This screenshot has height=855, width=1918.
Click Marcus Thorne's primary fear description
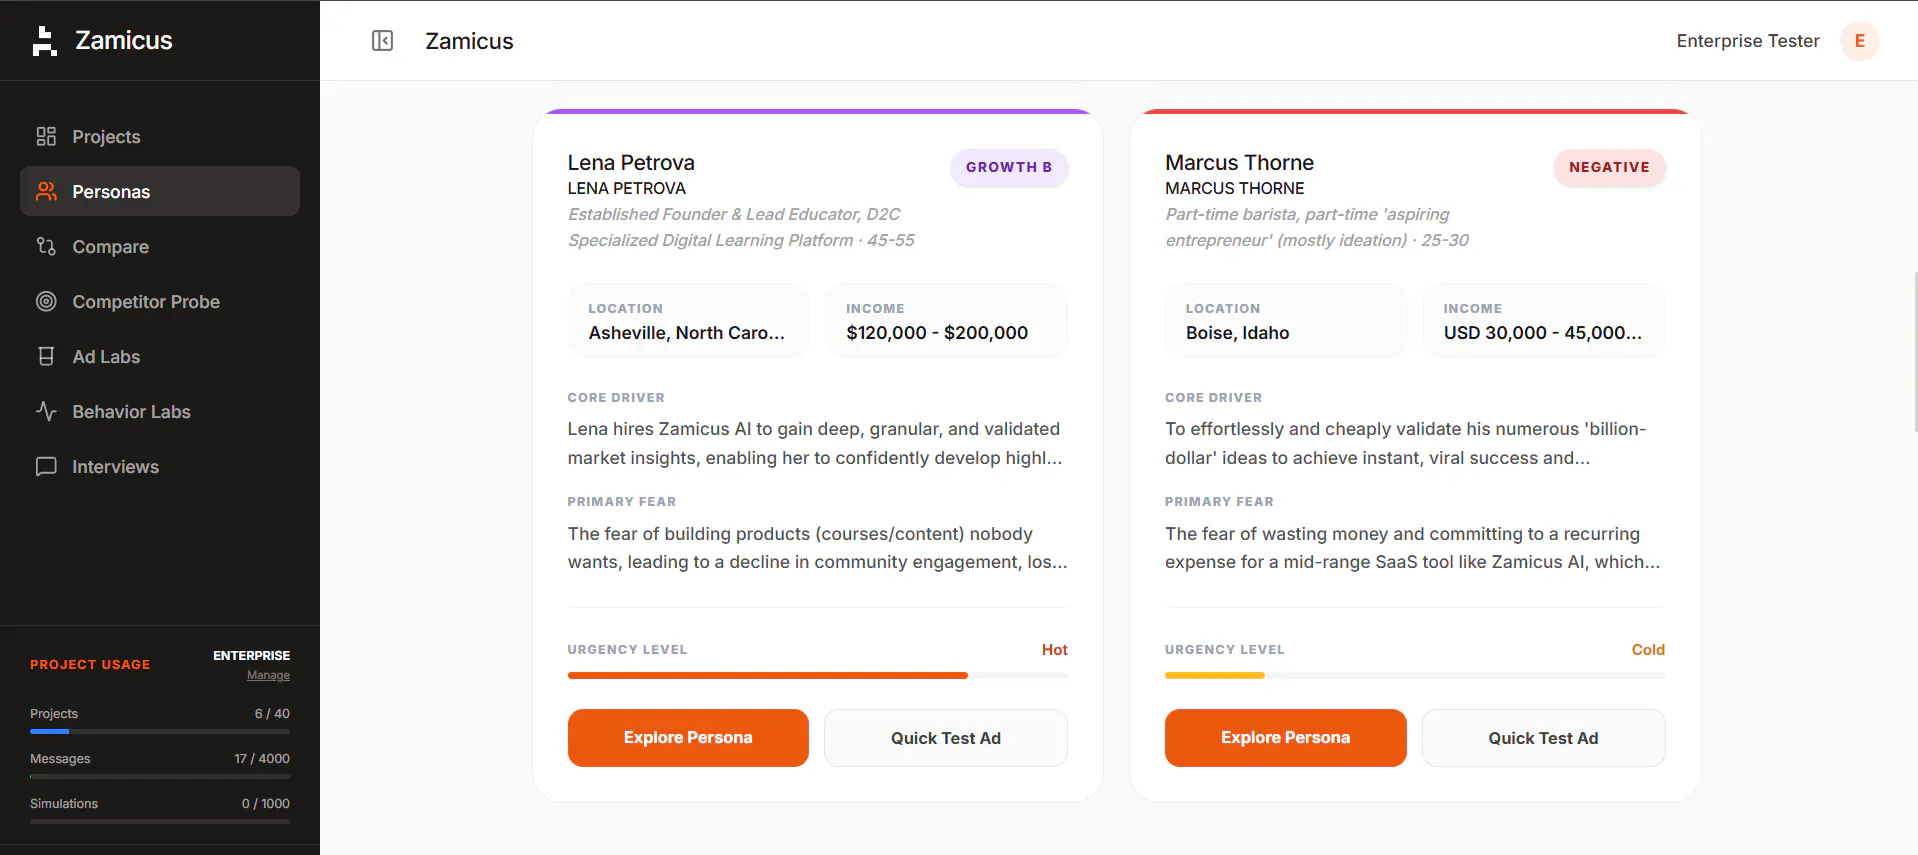tap(1412, 548)
